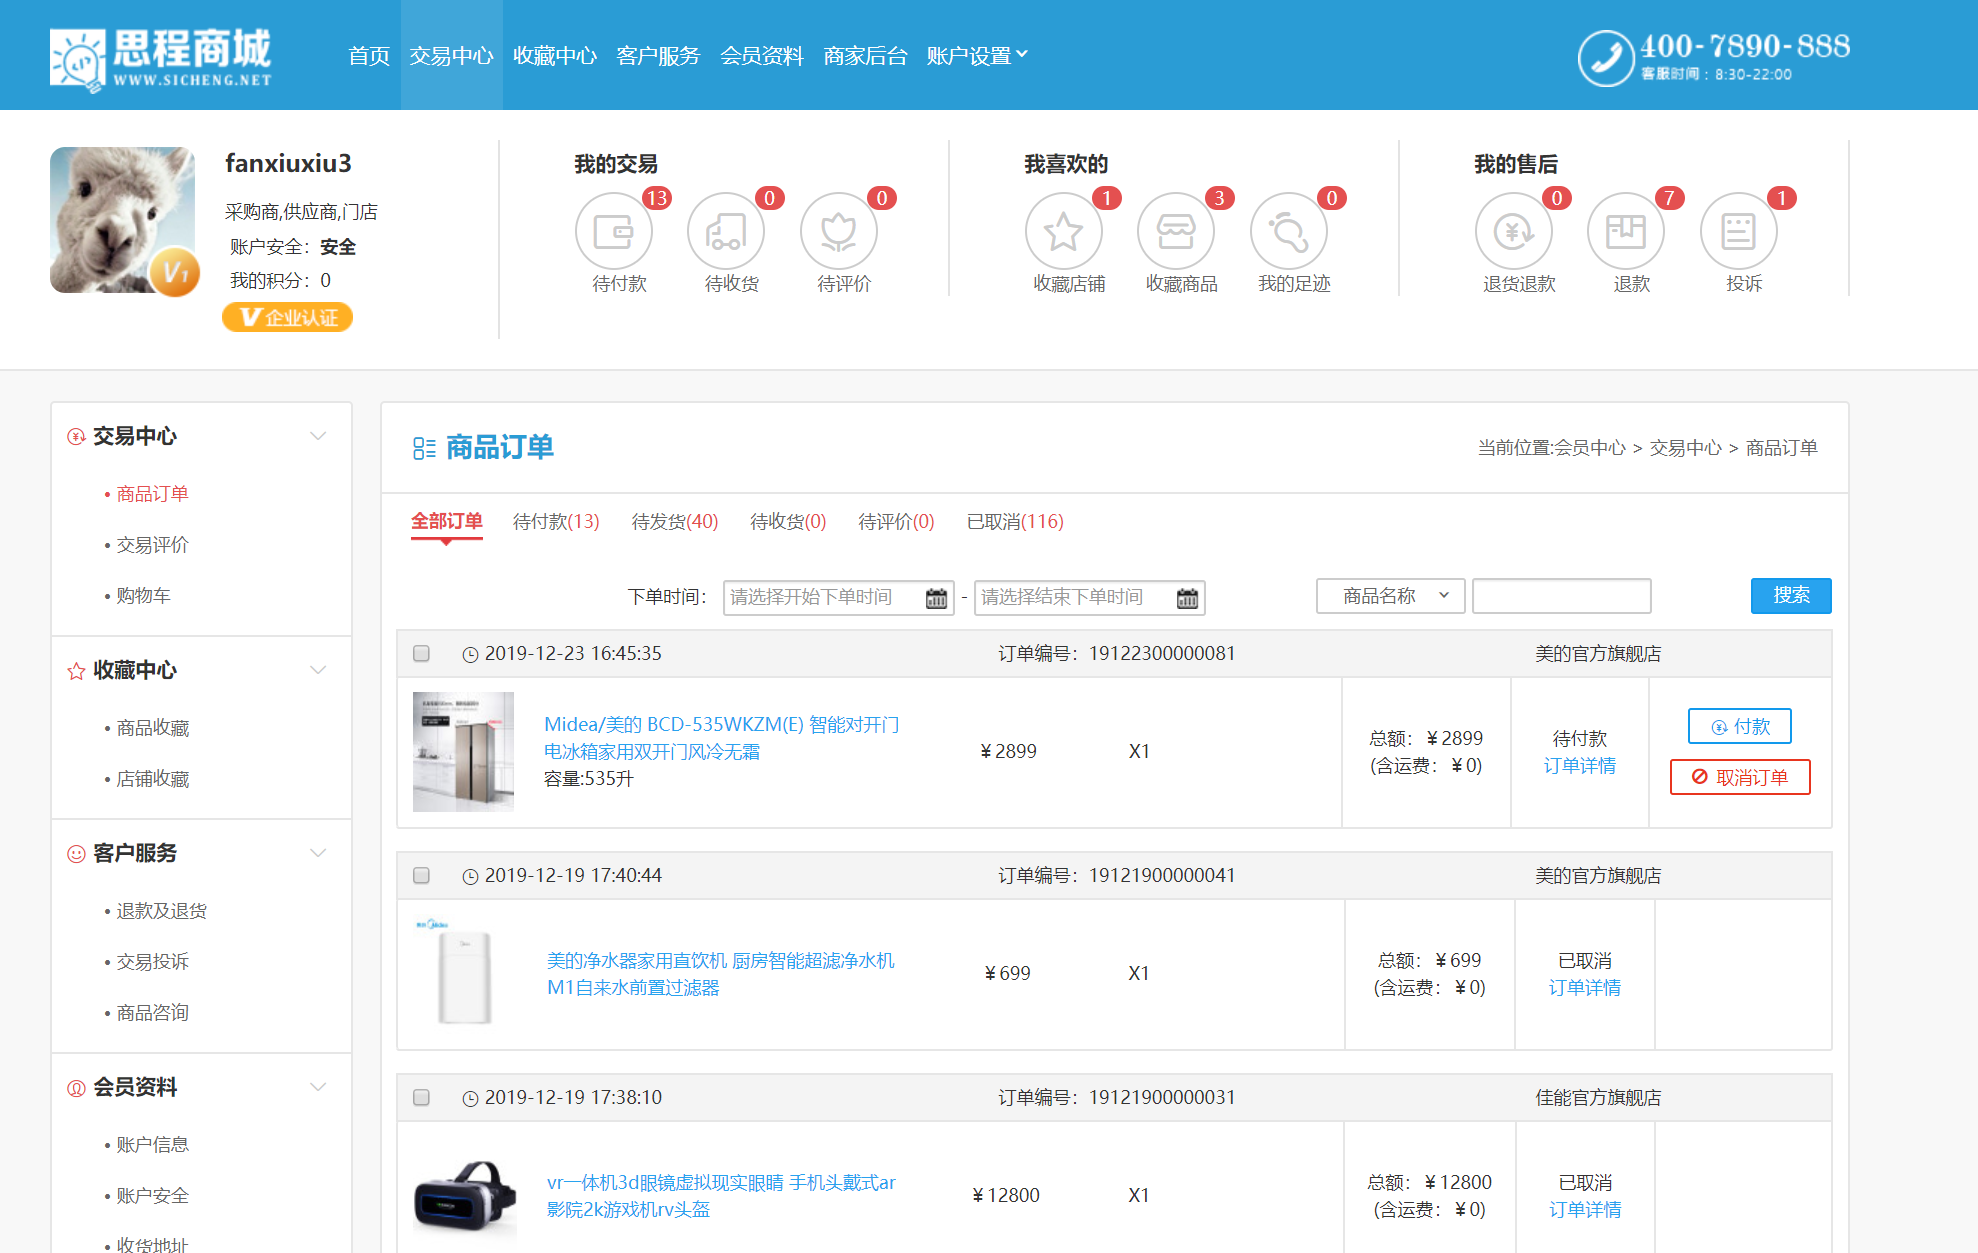Image resolution: width=1978 pixels, height=1253 pixels.
Task: Click the clock icon beside 2019-12-19 17:40:44
Action: 470,876
